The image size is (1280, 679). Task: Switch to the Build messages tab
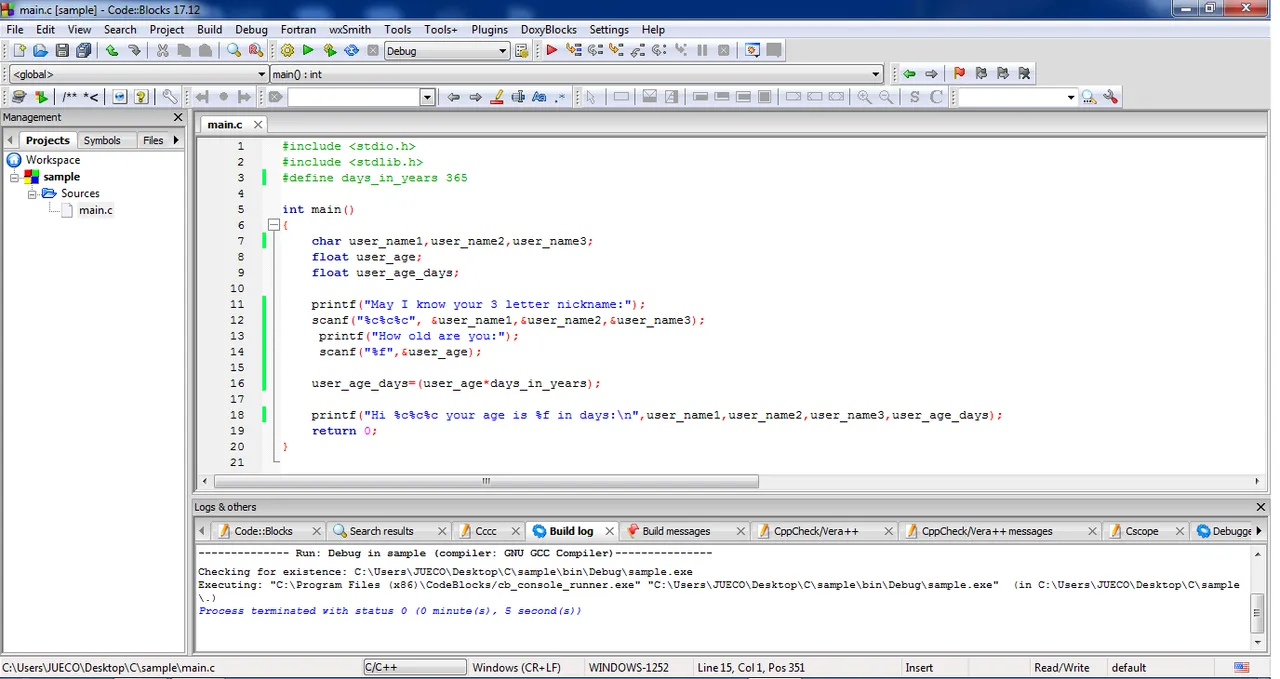676,531
